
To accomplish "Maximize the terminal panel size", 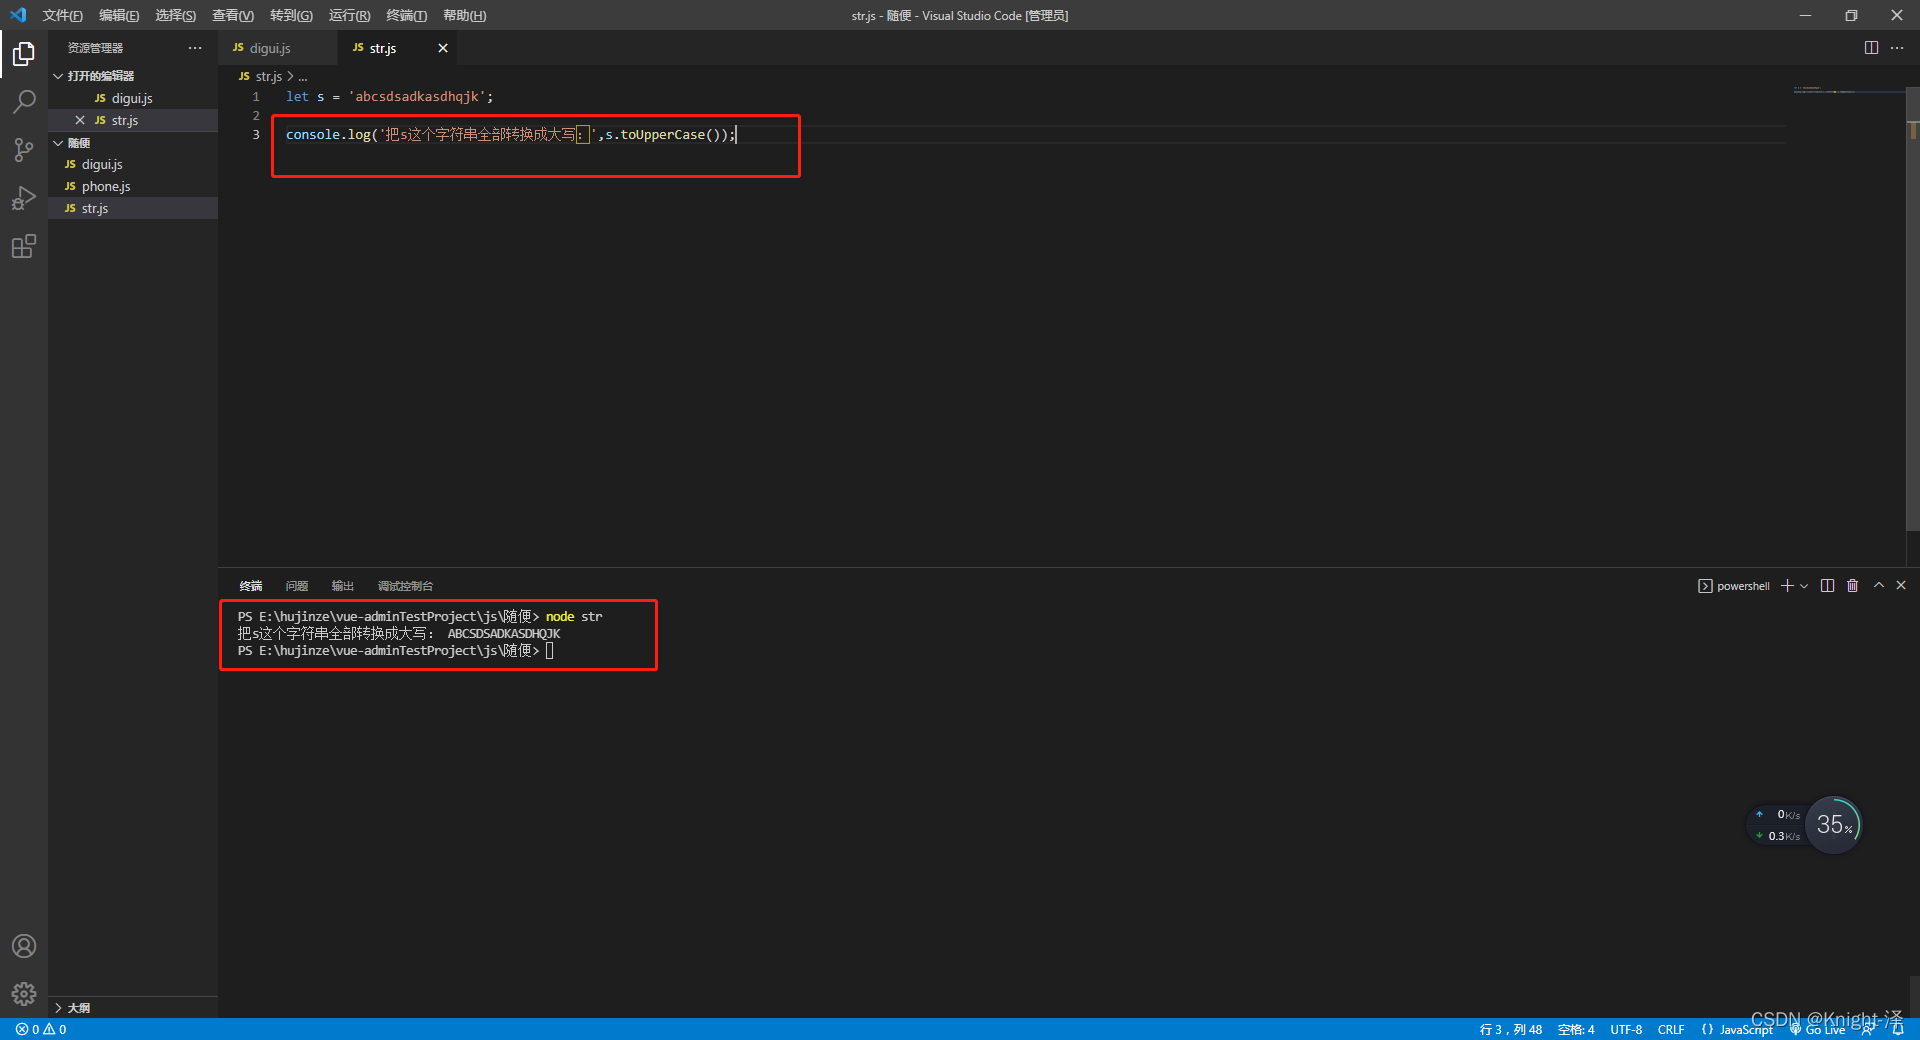I will coord(1879,586).
